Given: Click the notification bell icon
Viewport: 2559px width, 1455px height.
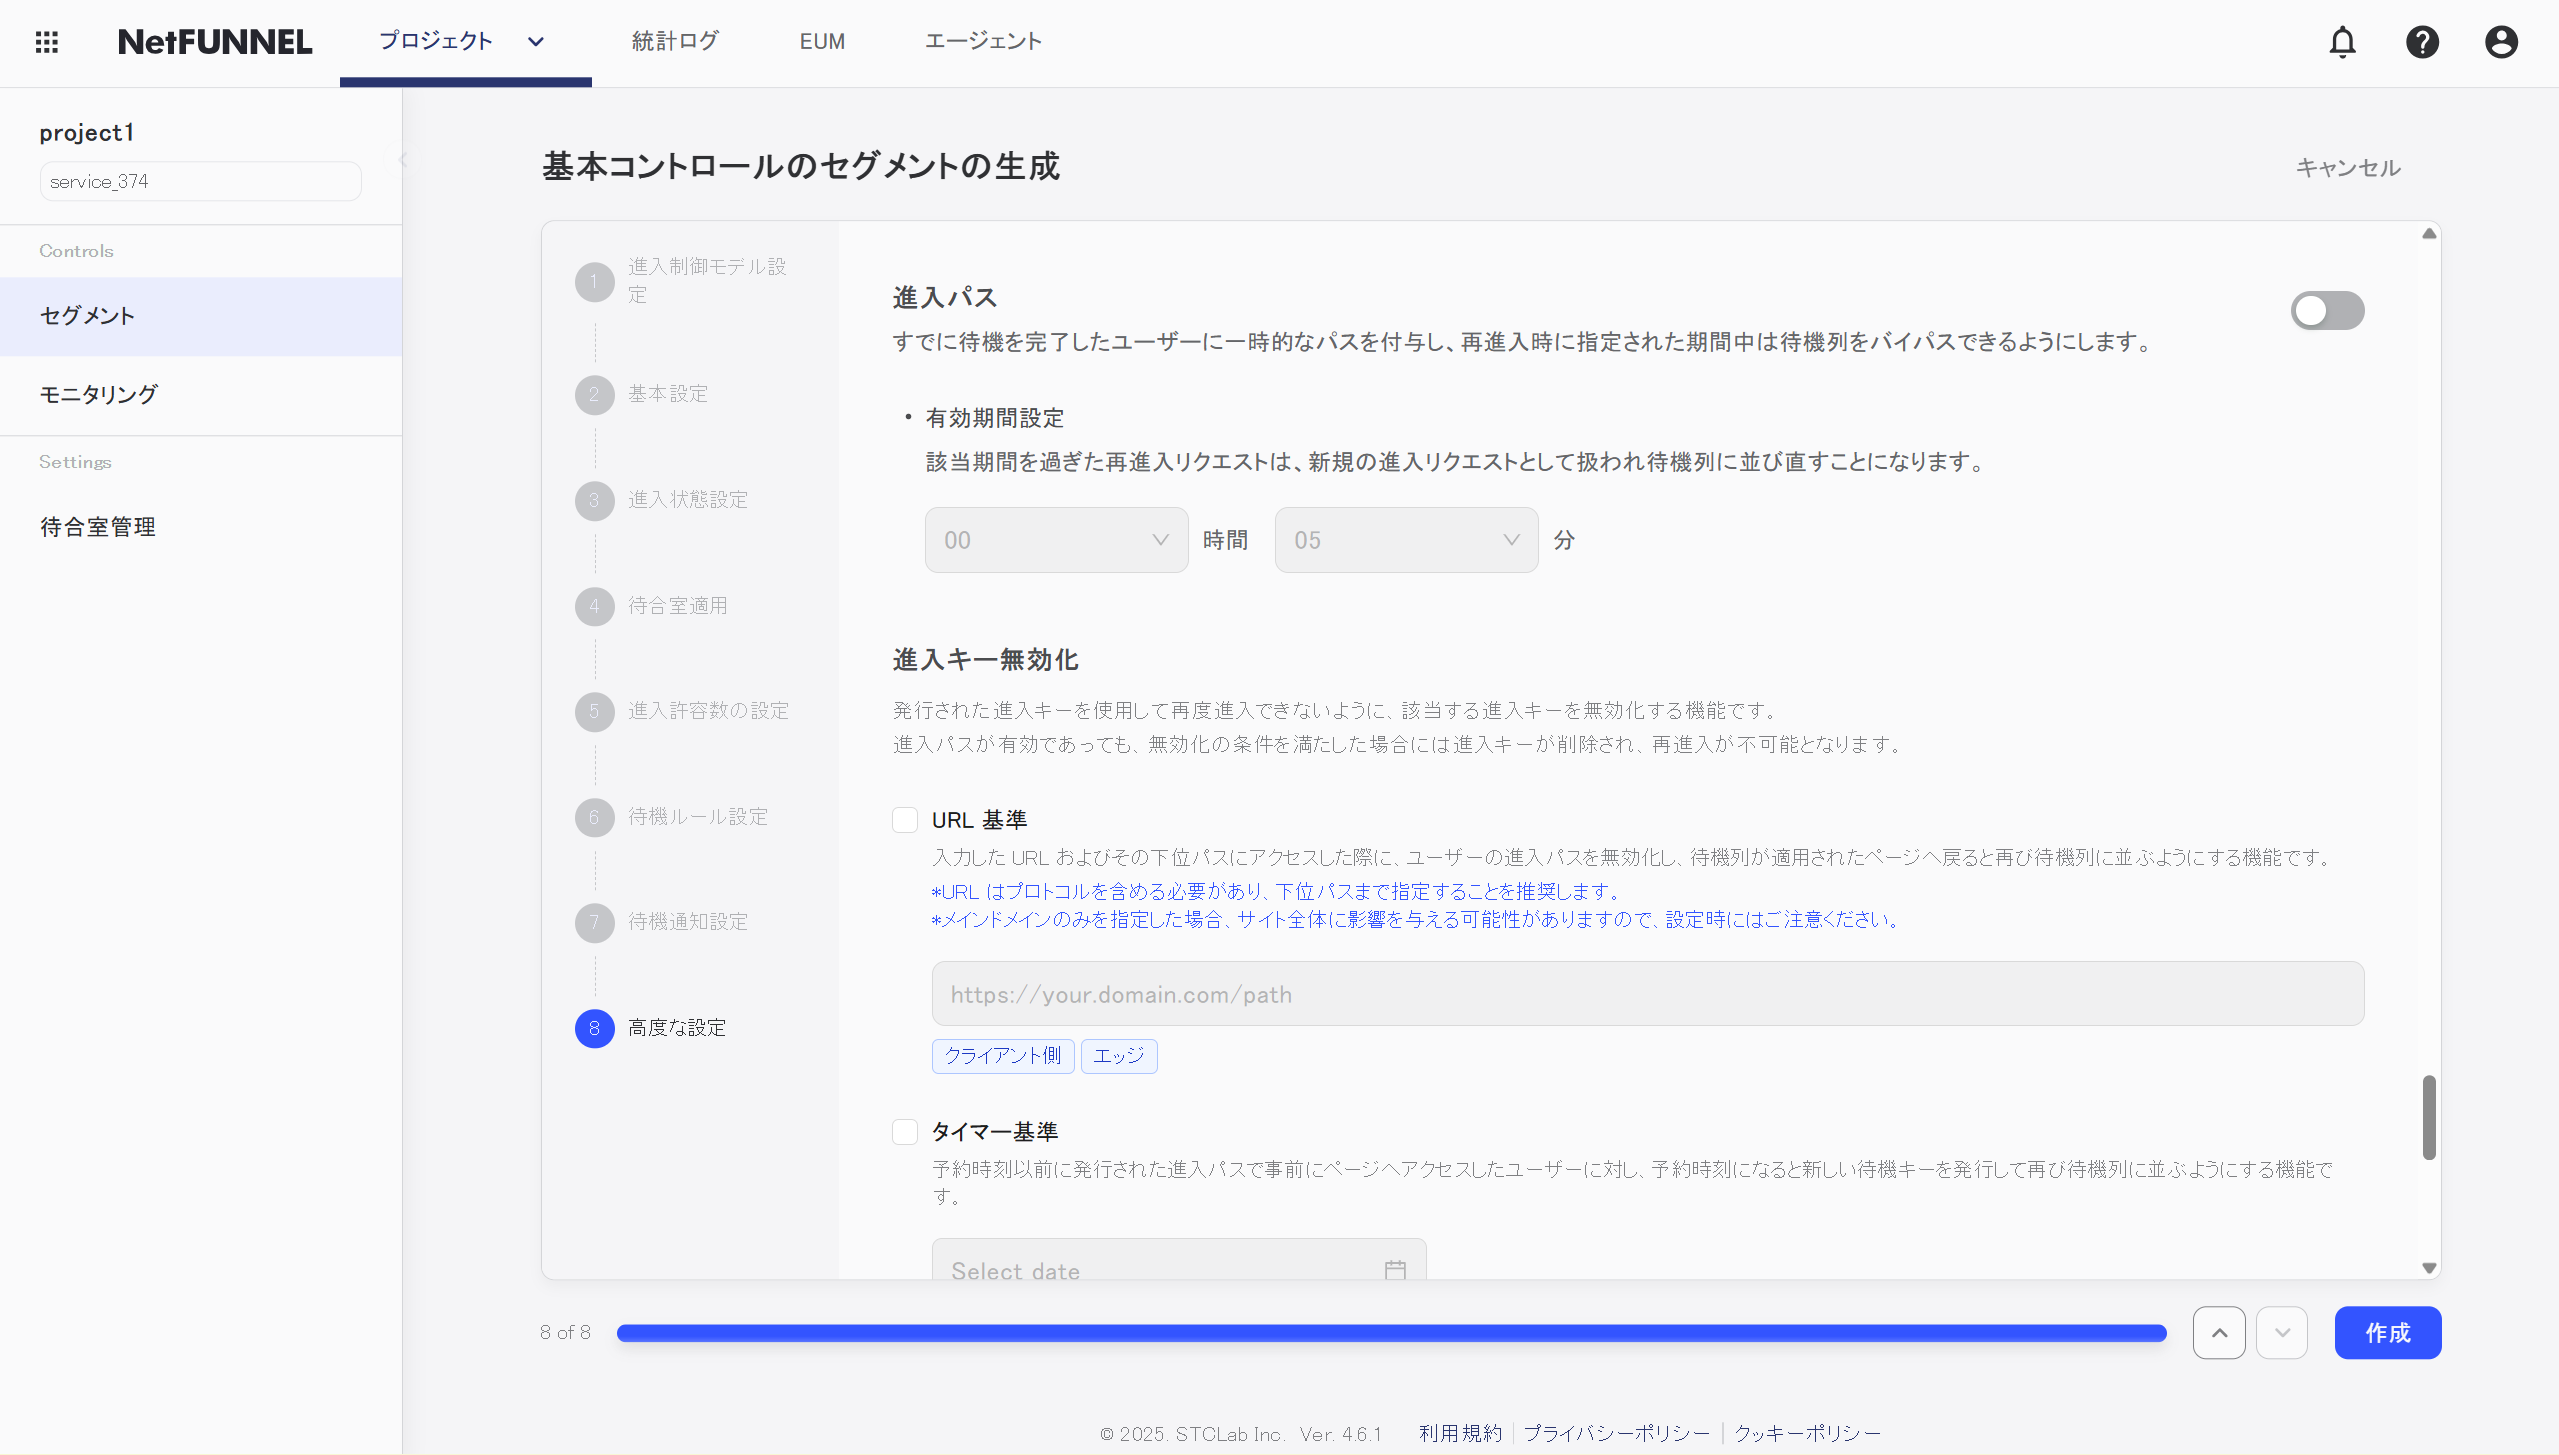Looking at the screenshot, I should [x=2342, y=42].
